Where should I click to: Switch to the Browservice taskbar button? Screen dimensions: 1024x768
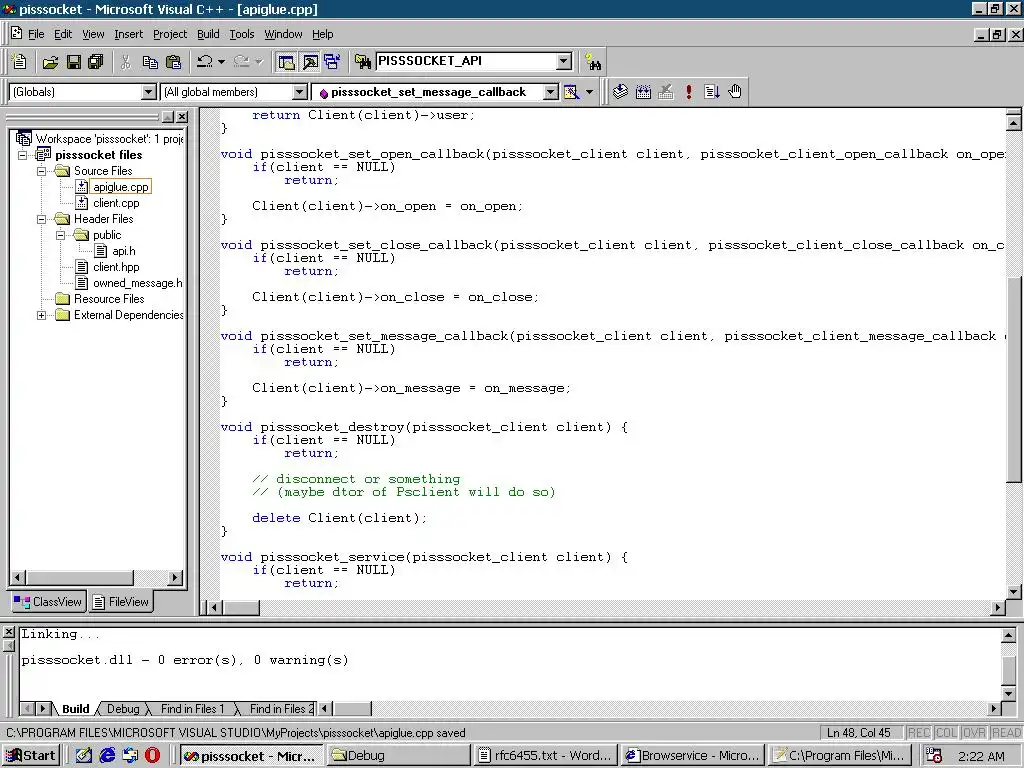692,756
